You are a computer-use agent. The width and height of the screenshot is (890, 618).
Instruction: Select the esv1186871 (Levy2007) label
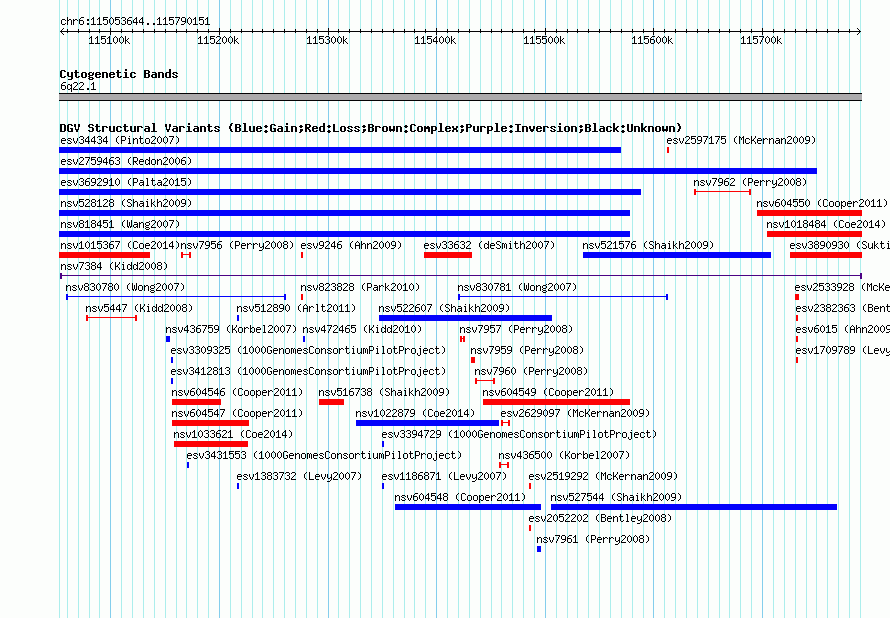[x=444, y=476]
